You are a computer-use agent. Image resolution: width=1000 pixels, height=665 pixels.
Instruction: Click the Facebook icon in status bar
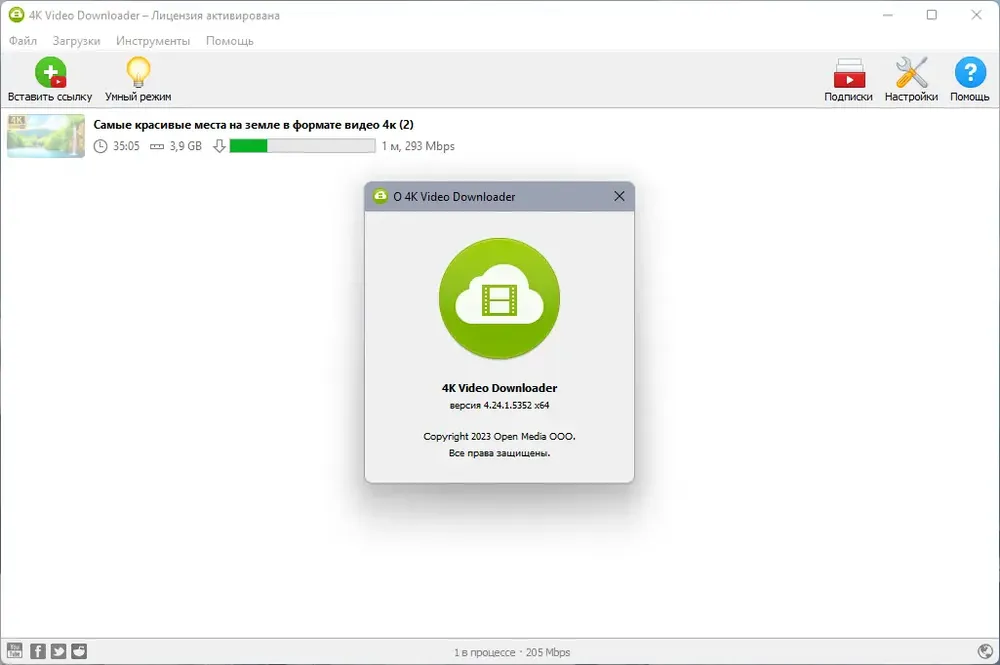tap(38, 651)
